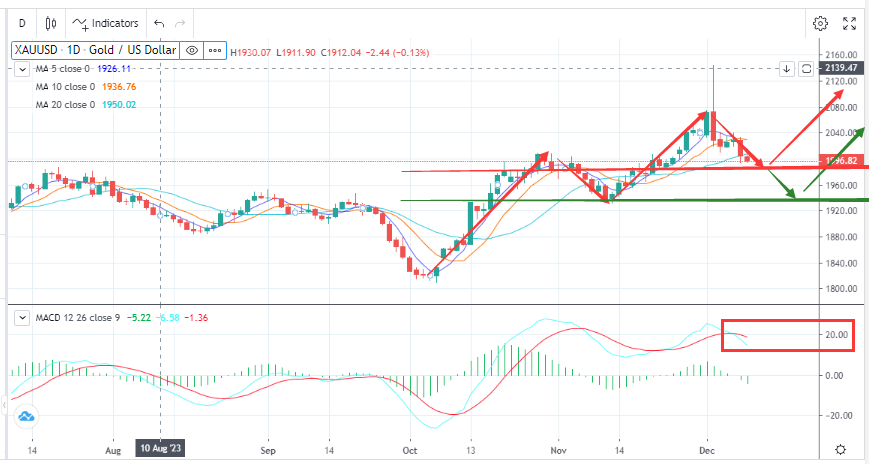Click the blue cloud icon in MACD pane

point(26,415)
